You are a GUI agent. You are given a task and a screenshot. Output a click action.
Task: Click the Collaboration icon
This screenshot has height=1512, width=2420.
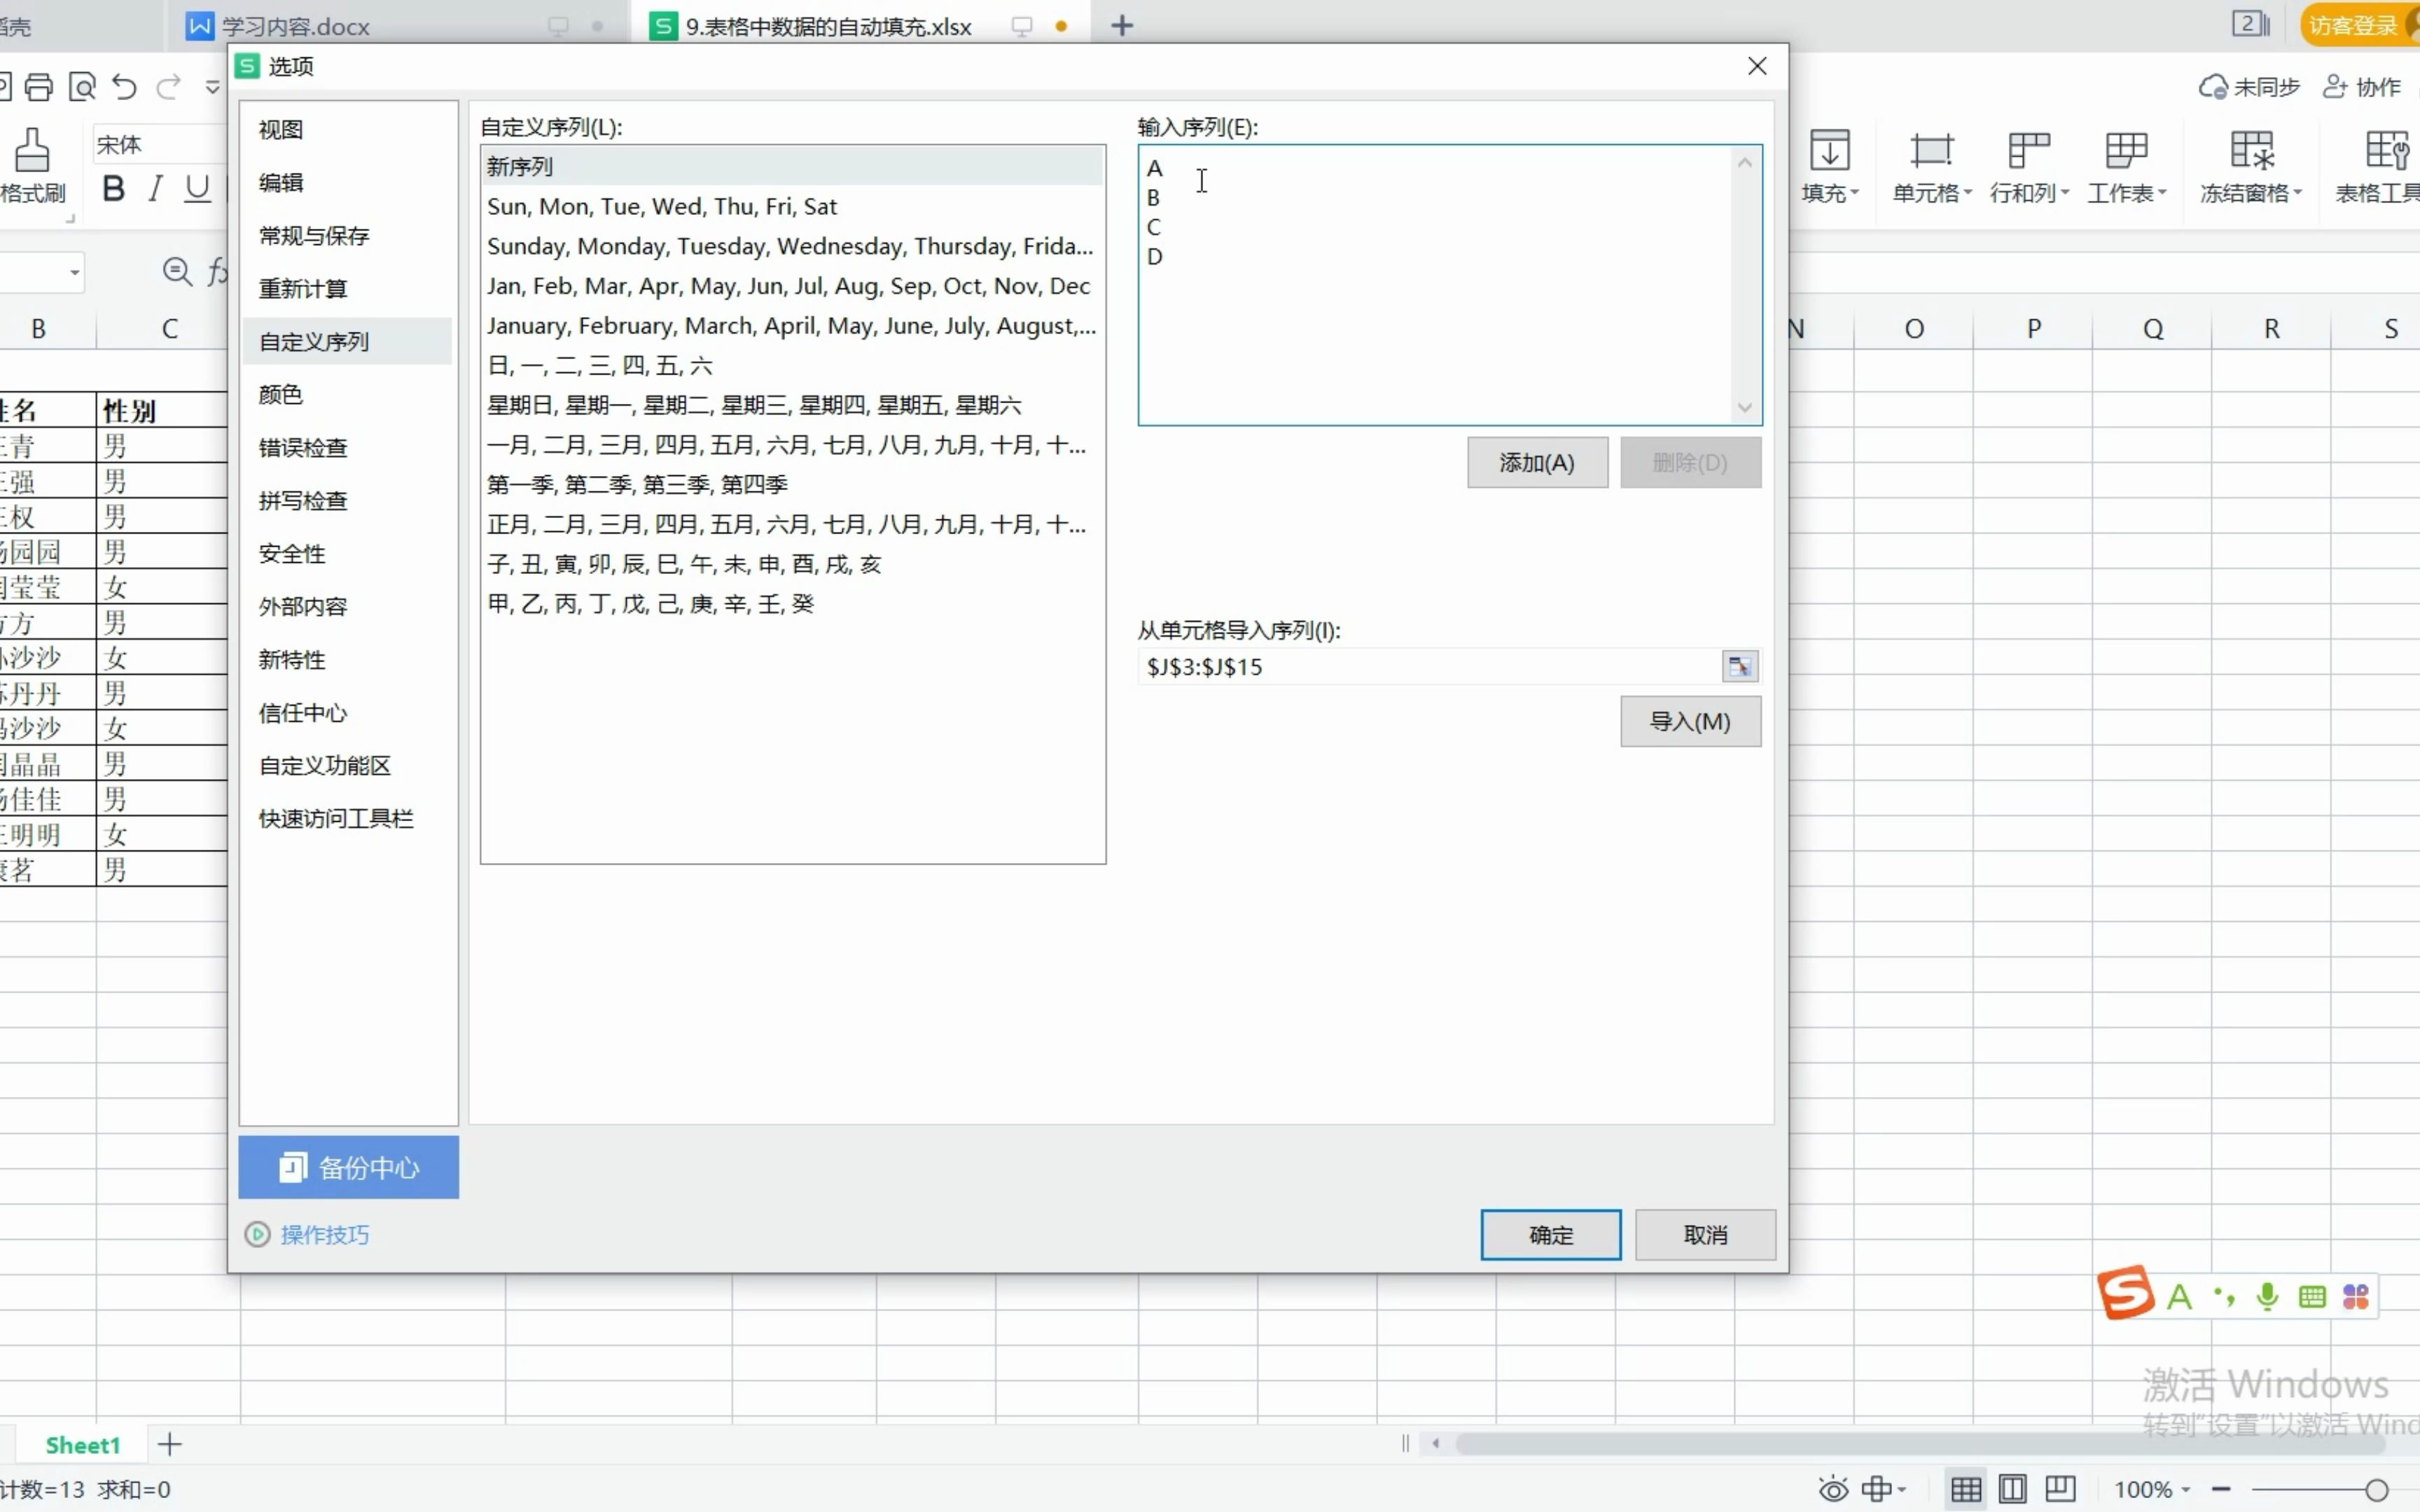(2334, 87)
